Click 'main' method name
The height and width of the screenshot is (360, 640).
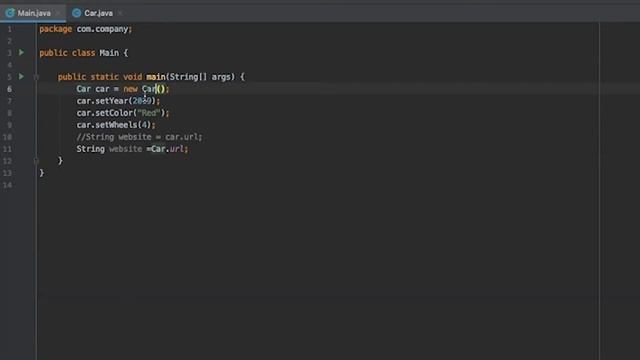point(156,77)
